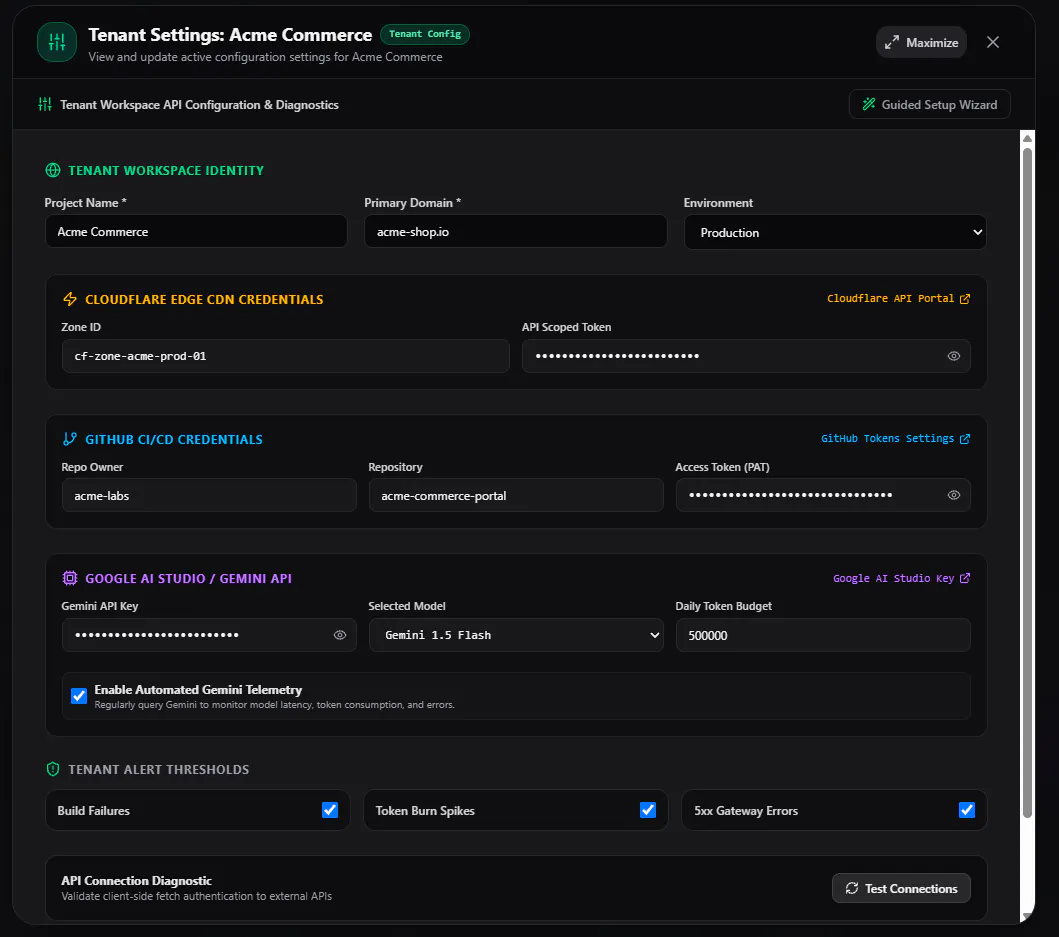
Task: Reveal the Cloudflare API Scoped Token
Action: tap(954, 356)
